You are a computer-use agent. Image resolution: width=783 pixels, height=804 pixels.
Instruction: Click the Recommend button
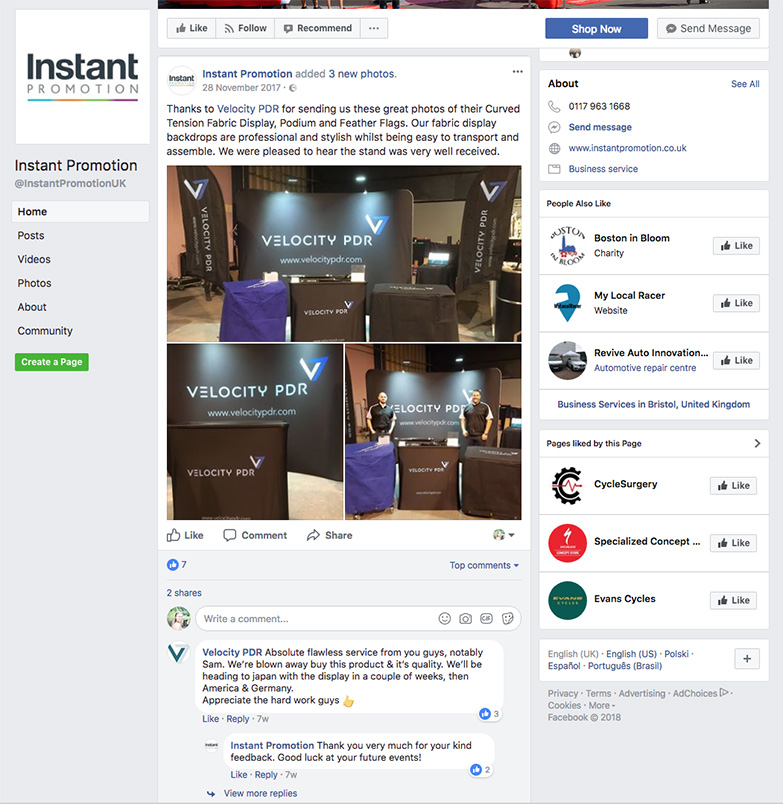pos(317,28)
